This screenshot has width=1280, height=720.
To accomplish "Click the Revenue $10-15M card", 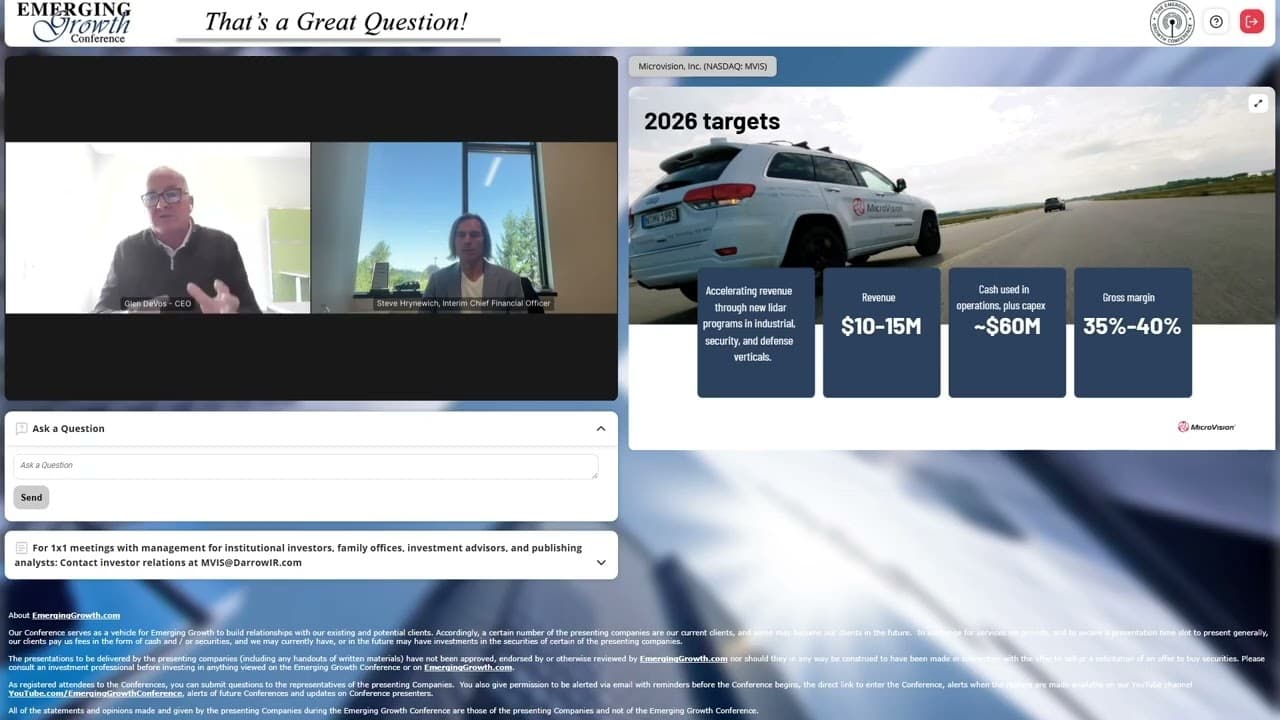I will (x=881, y=332).
